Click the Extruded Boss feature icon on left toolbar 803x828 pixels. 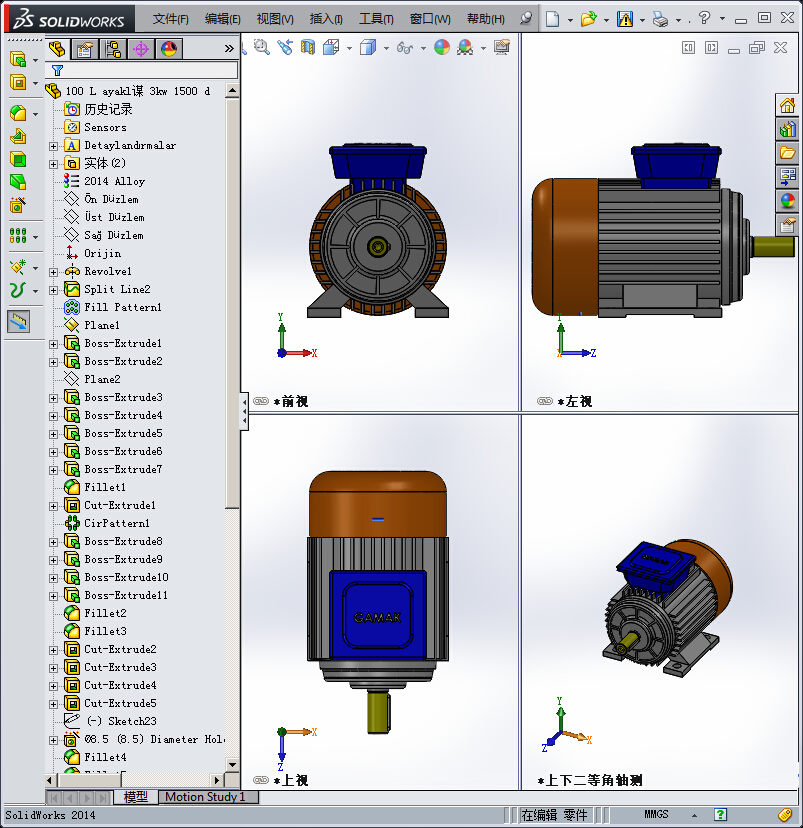tap(18, 59)
